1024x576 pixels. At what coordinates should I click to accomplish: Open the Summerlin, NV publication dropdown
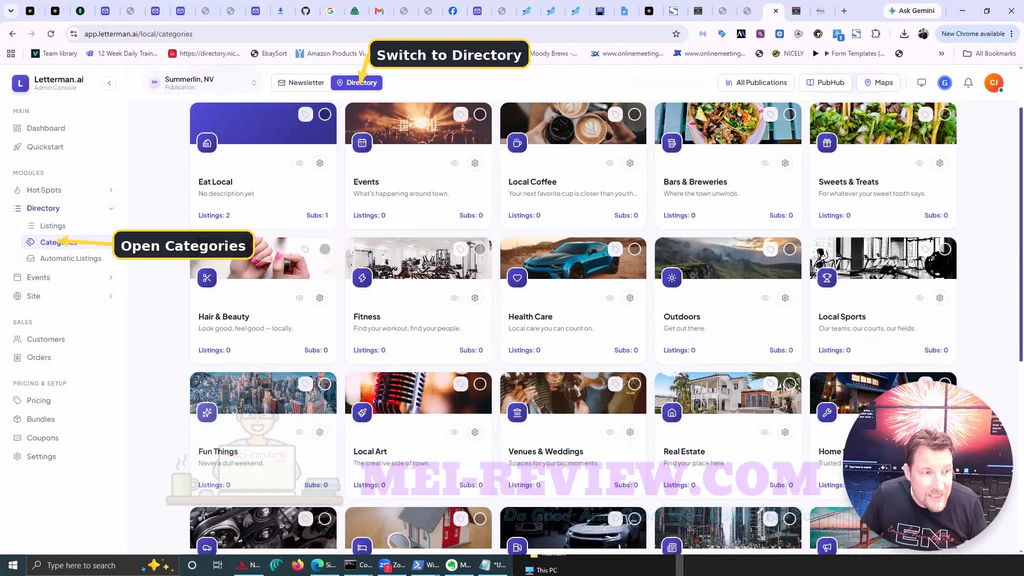click(x=203, y=83)
